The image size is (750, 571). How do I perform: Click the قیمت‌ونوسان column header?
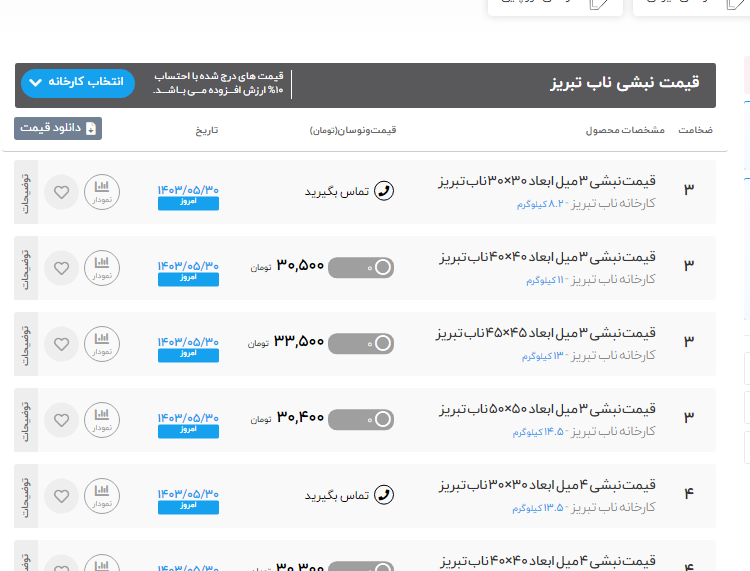[353, 130]
